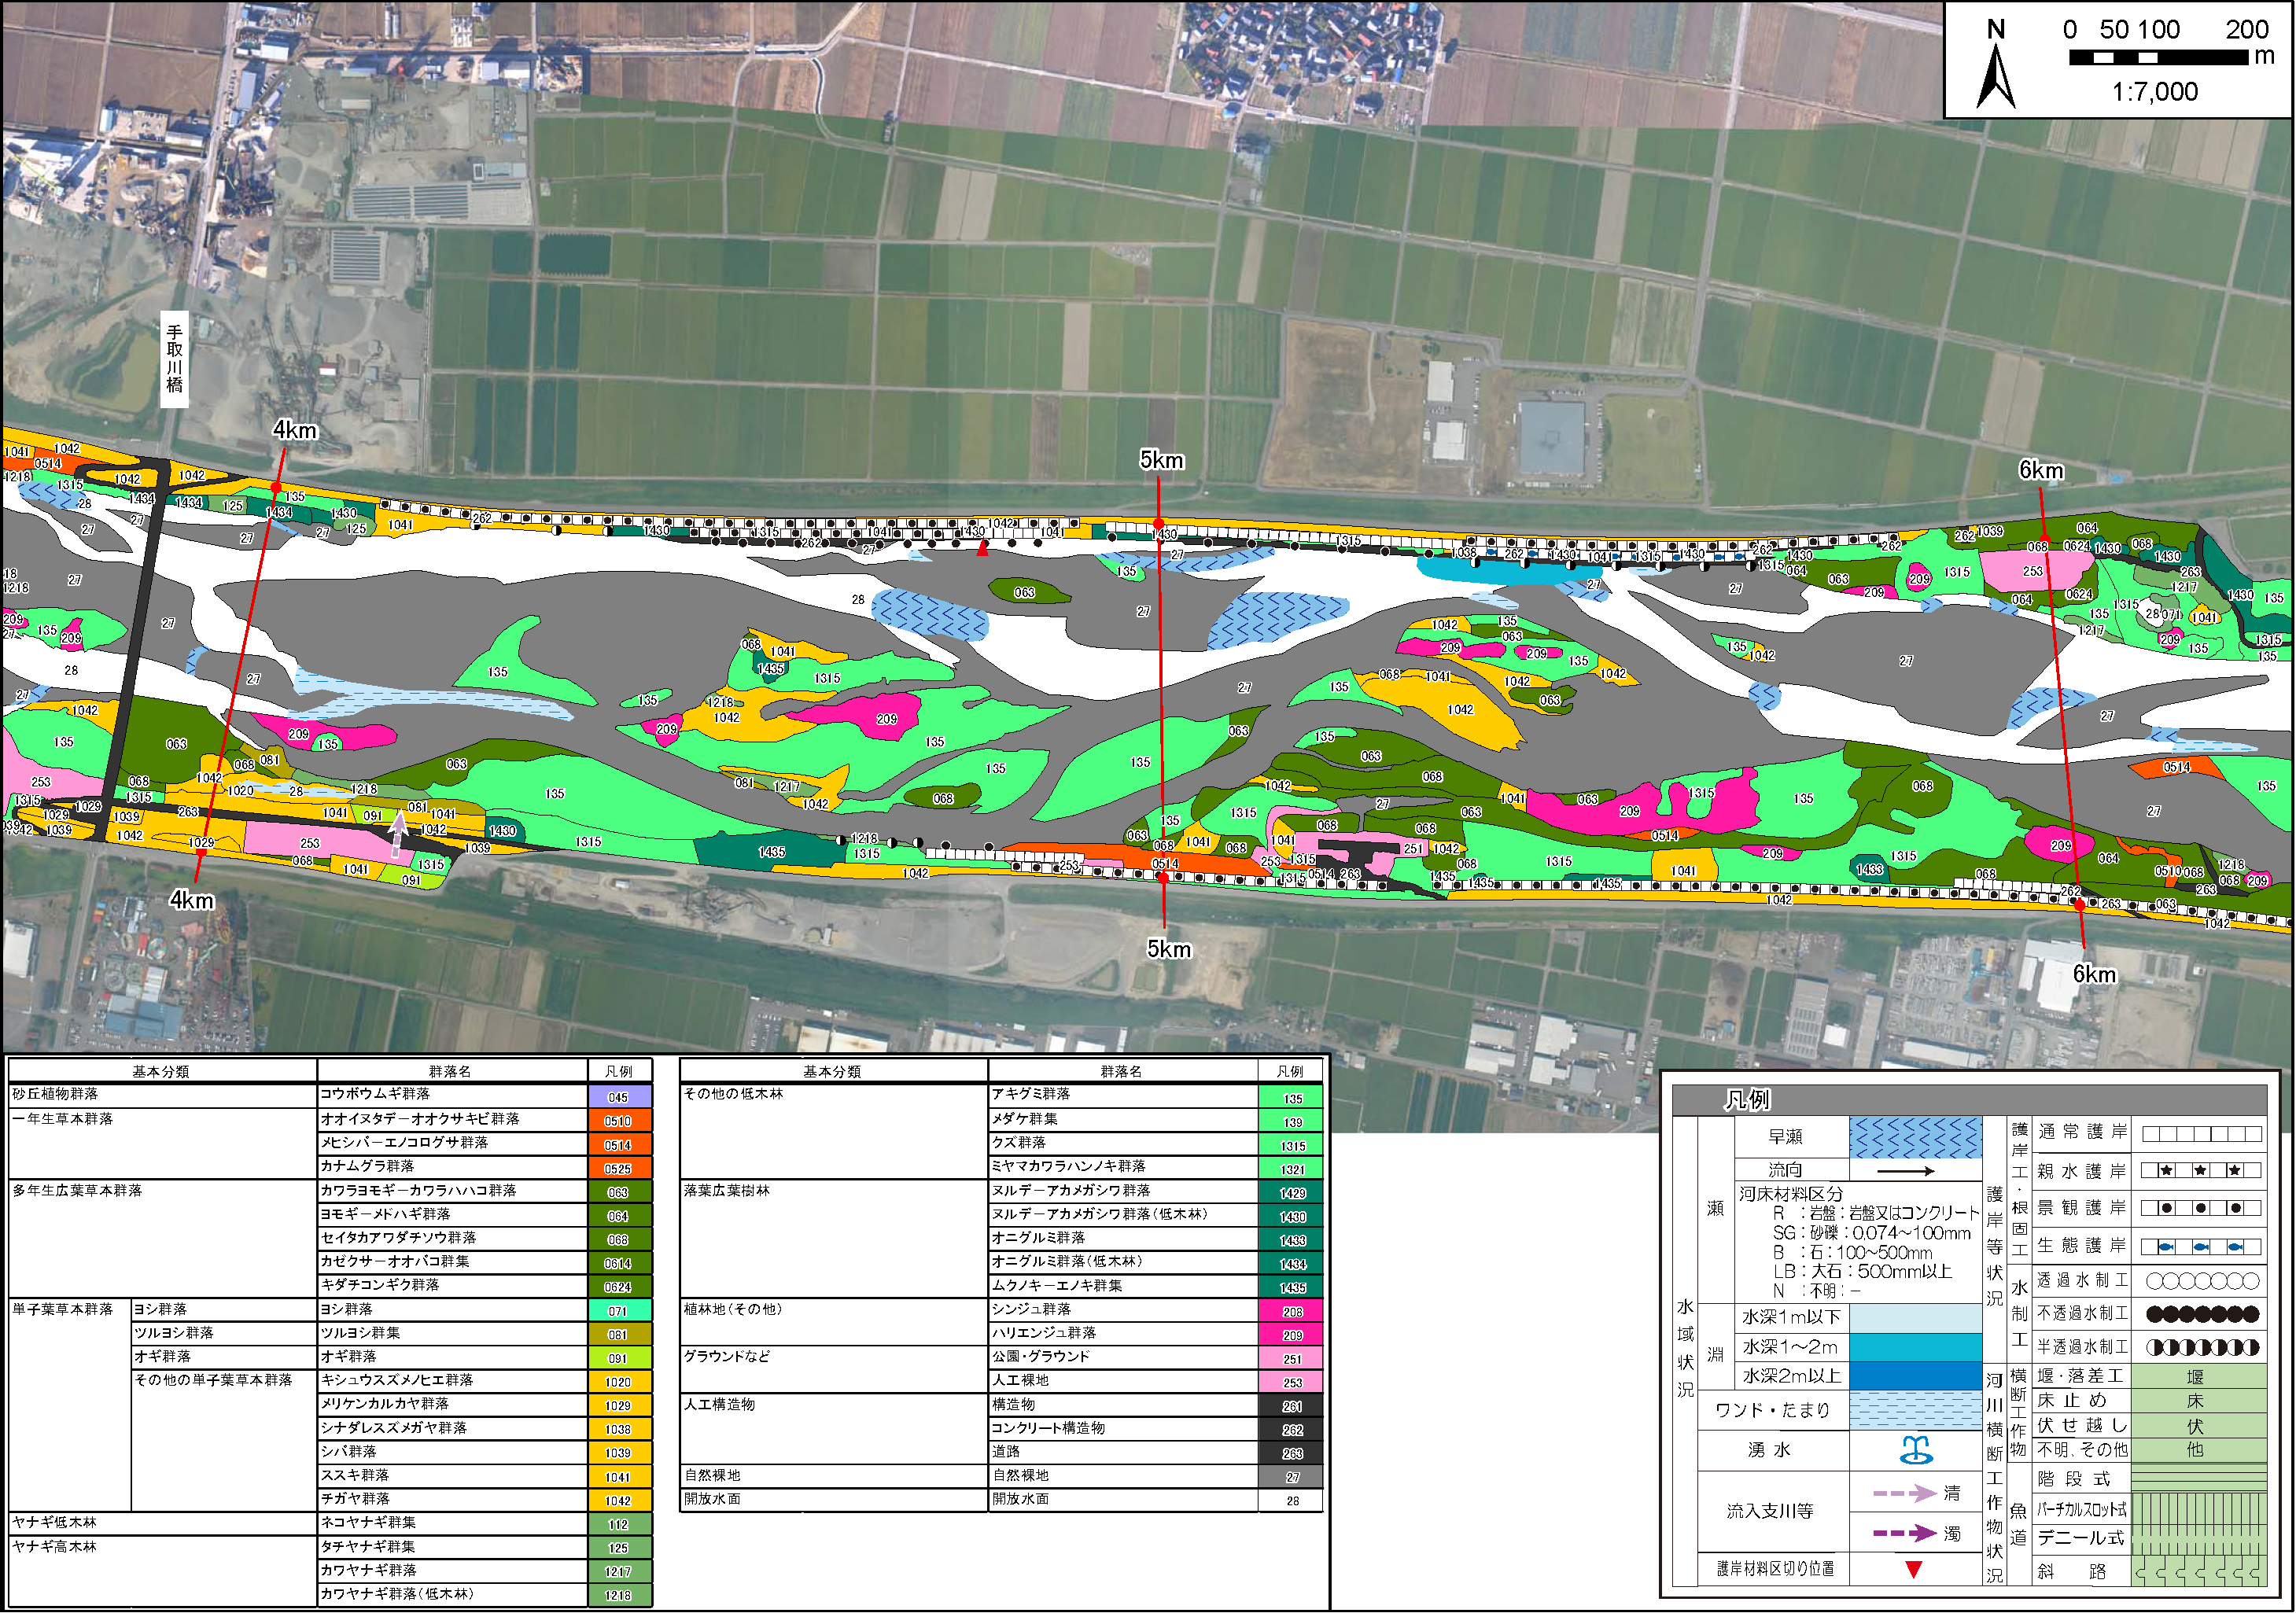Click the 1217 カワヤナギ群落 swatch
Screen dimensions: 2296x1613
tap(619, 1571)
